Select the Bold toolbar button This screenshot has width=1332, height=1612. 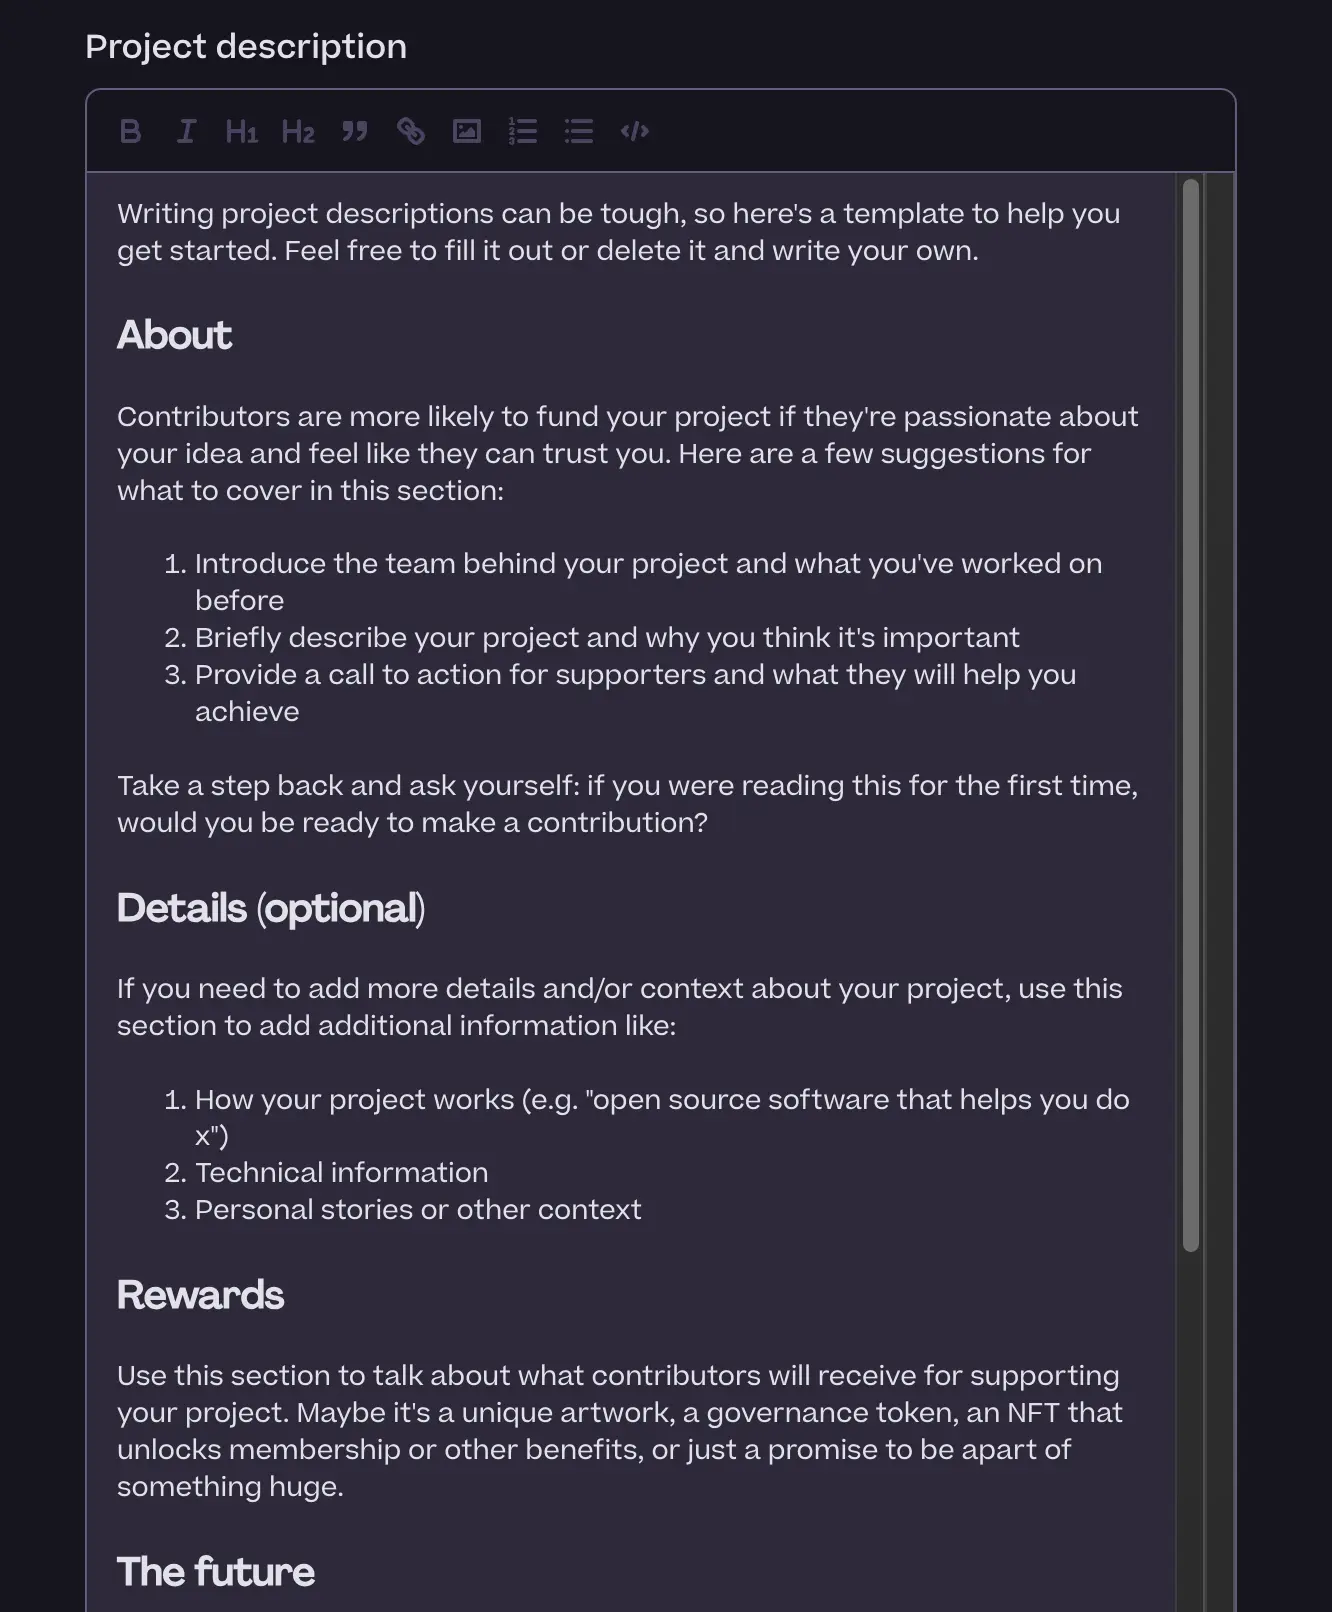point(130,131)
